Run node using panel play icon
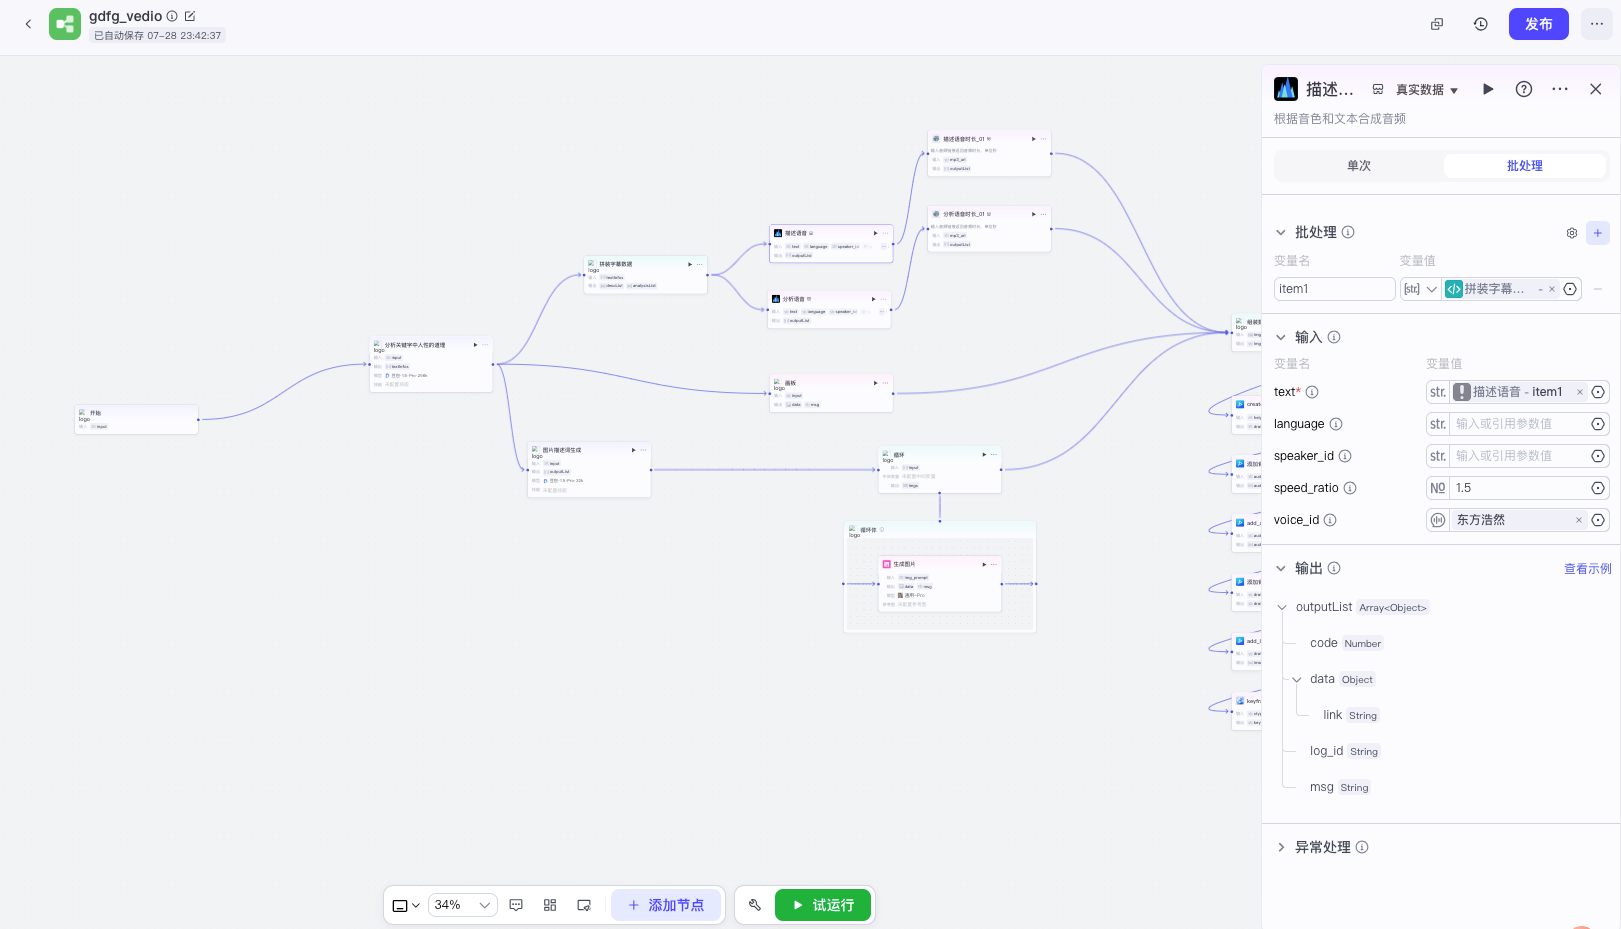Viewport: 1621px width, 929px height. [x=1488, y=89]
